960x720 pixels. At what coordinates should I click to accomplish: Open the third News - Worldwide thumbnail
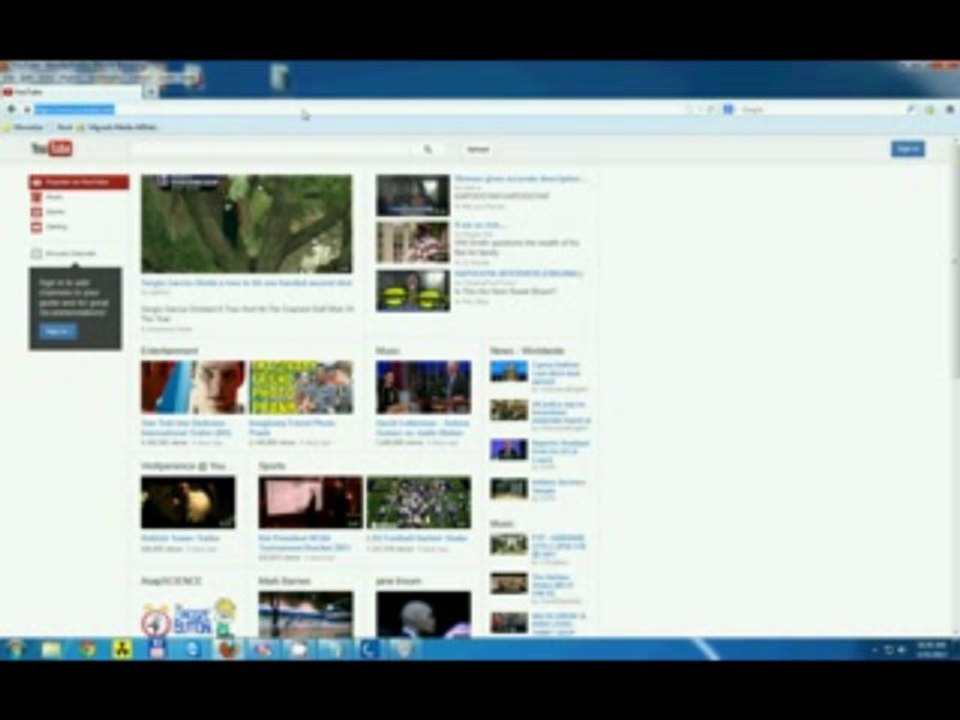click(x=509, y=449)
